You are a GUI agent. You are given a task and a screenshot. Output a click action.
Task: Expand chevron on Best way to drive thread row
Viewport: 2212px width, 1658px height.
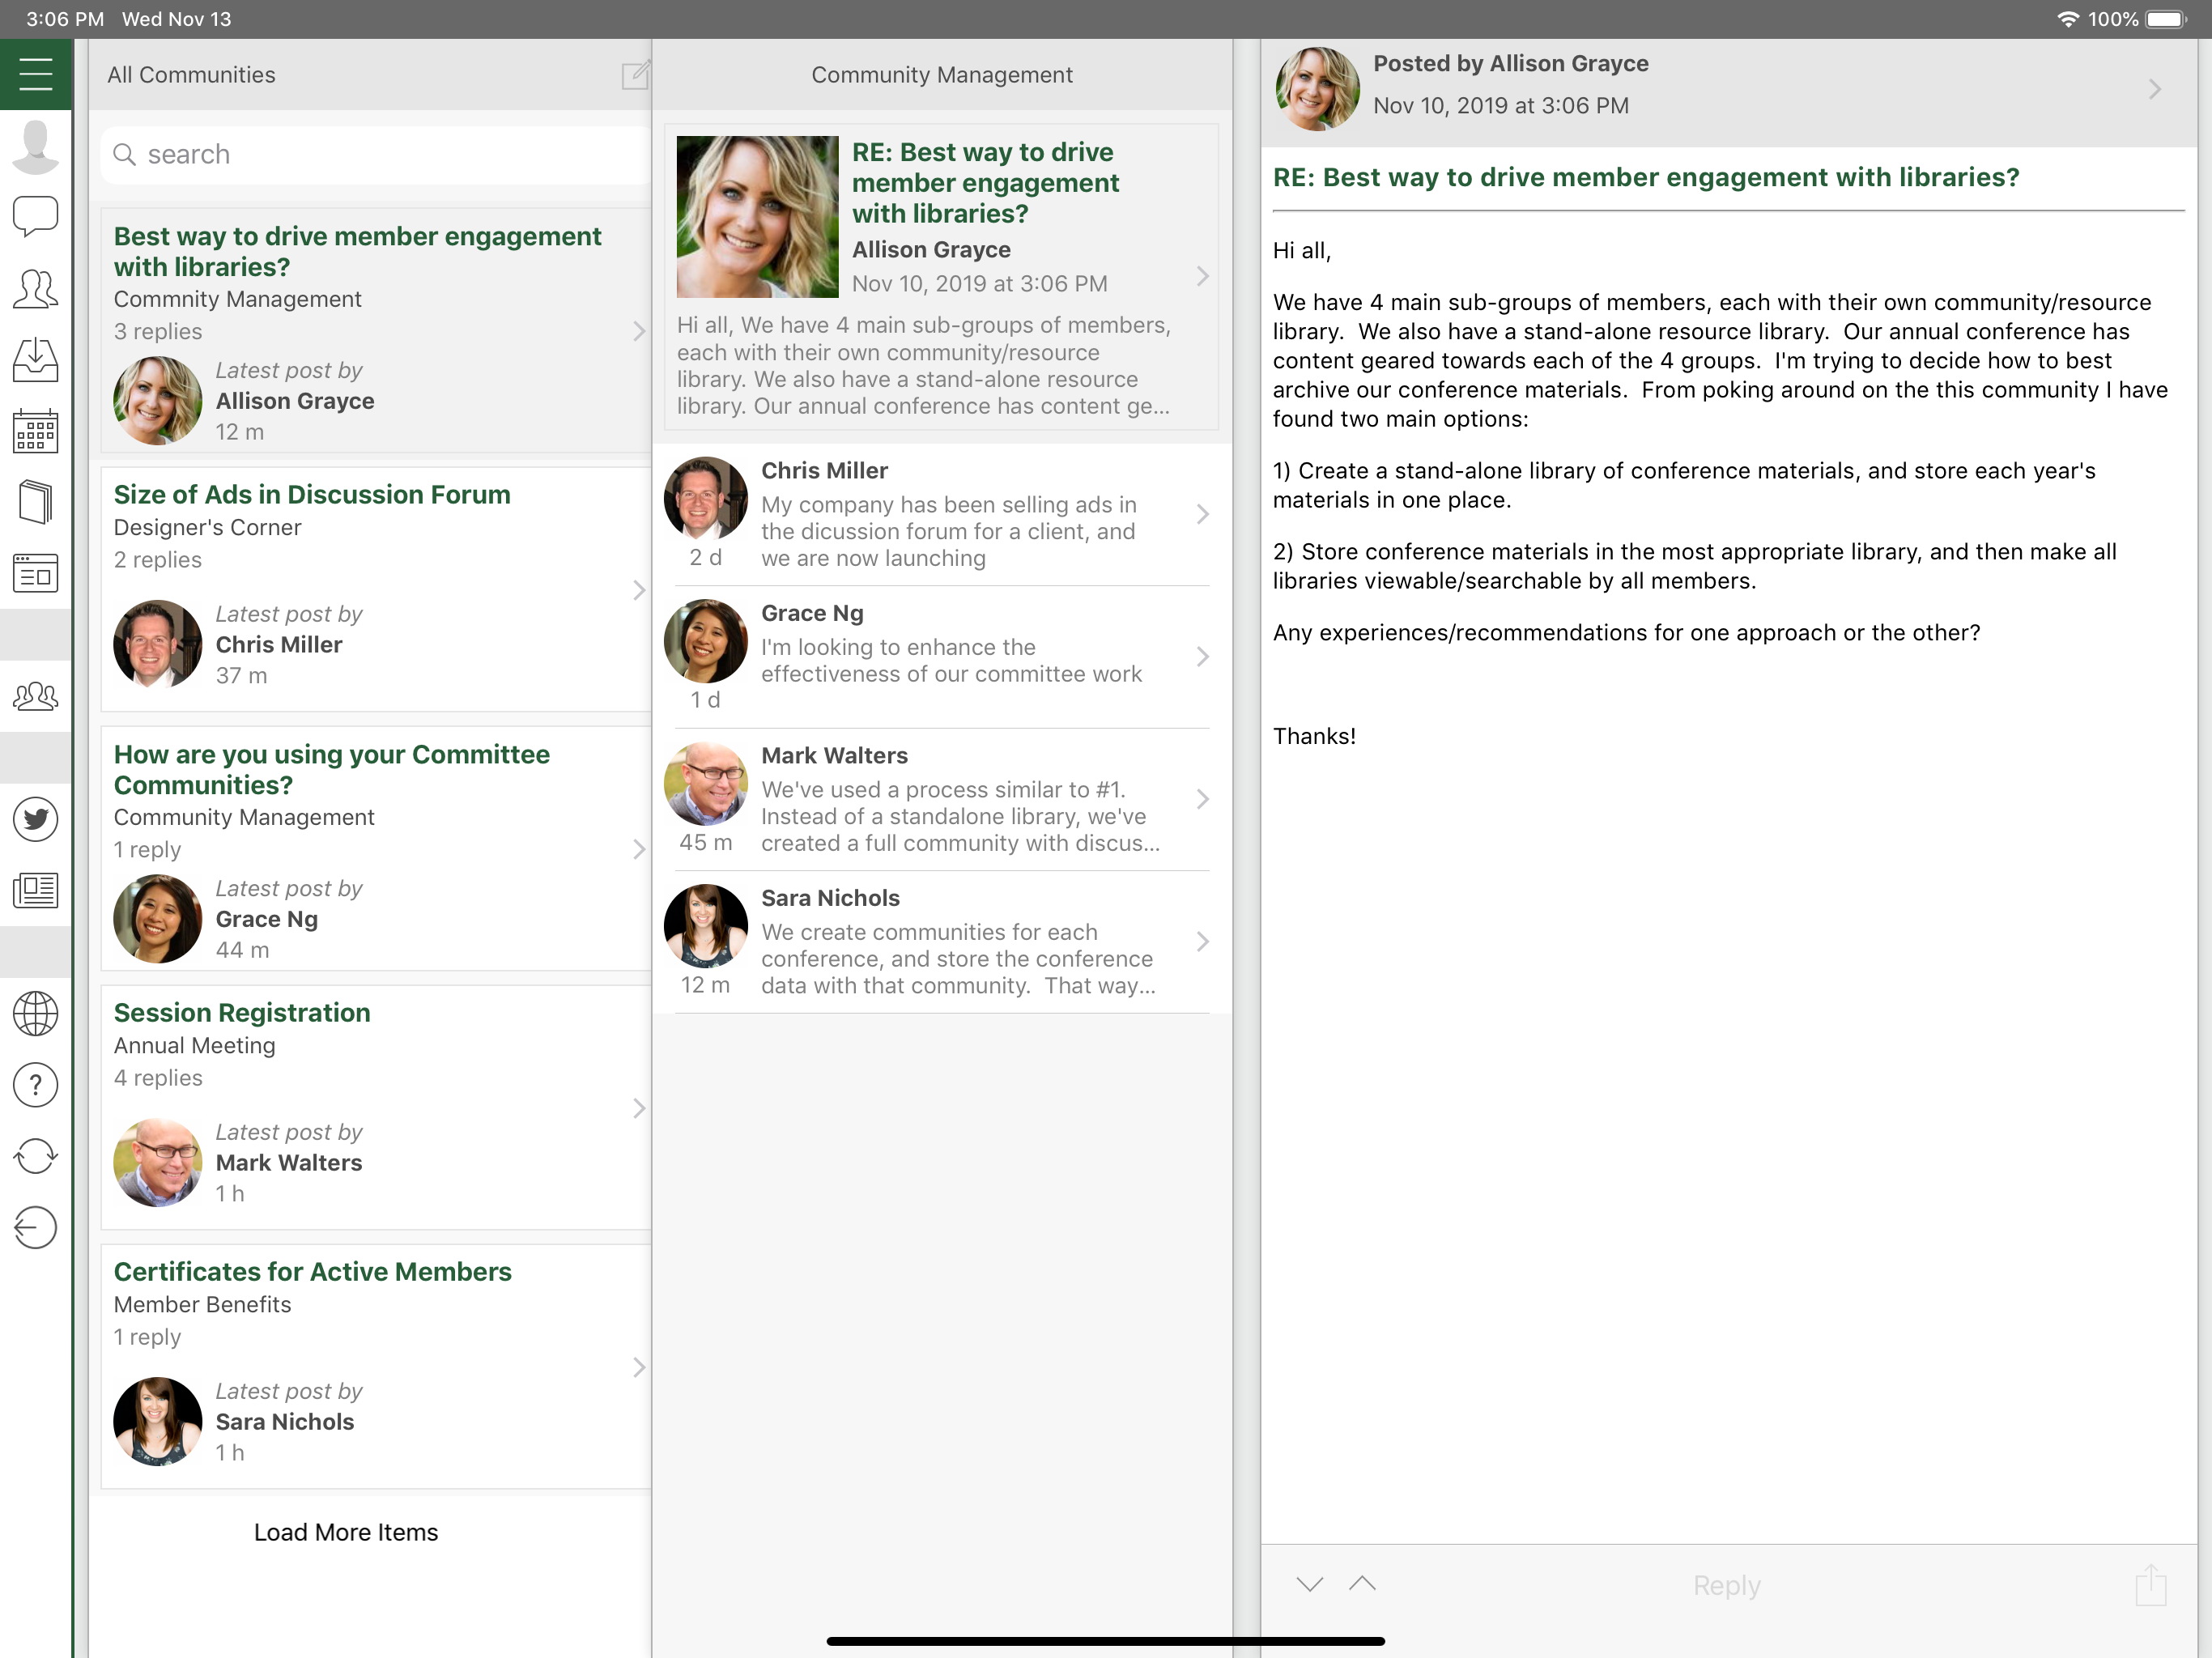(x=639, y=331)
